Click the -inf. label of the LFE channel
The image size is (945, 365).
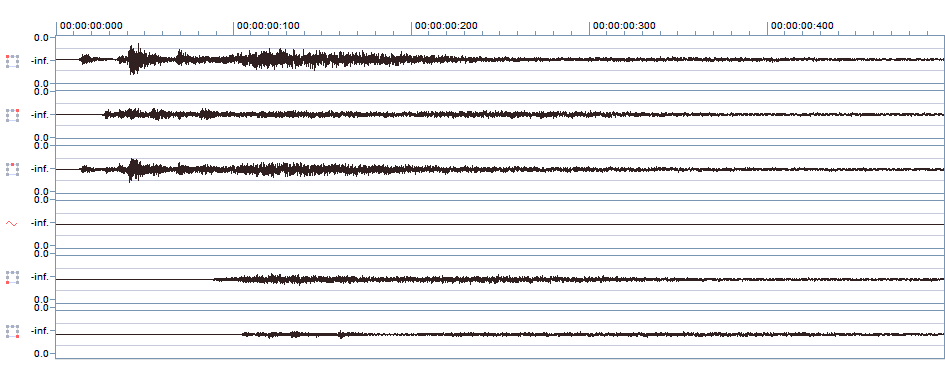click(40, 223)
